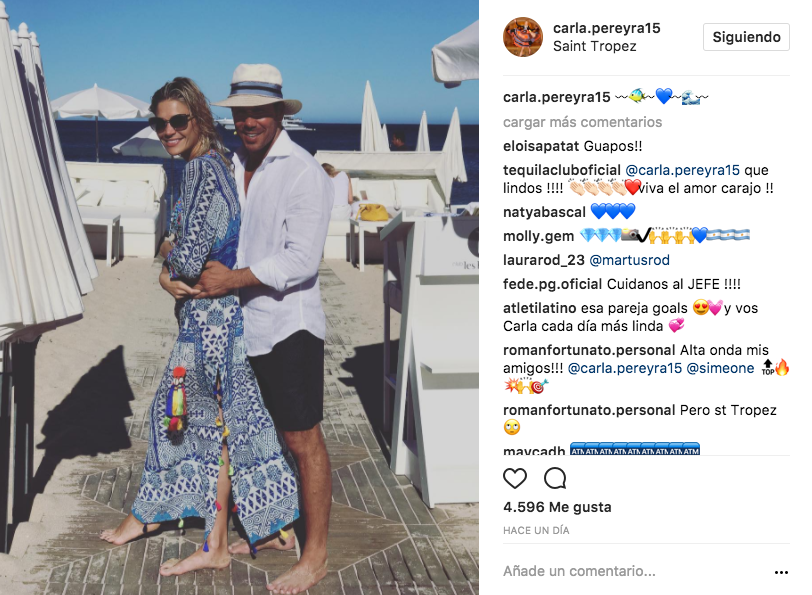This screenshot has width=812, height=595.
Task: Toggle the Siguiendo follow button
Action: 746,37
